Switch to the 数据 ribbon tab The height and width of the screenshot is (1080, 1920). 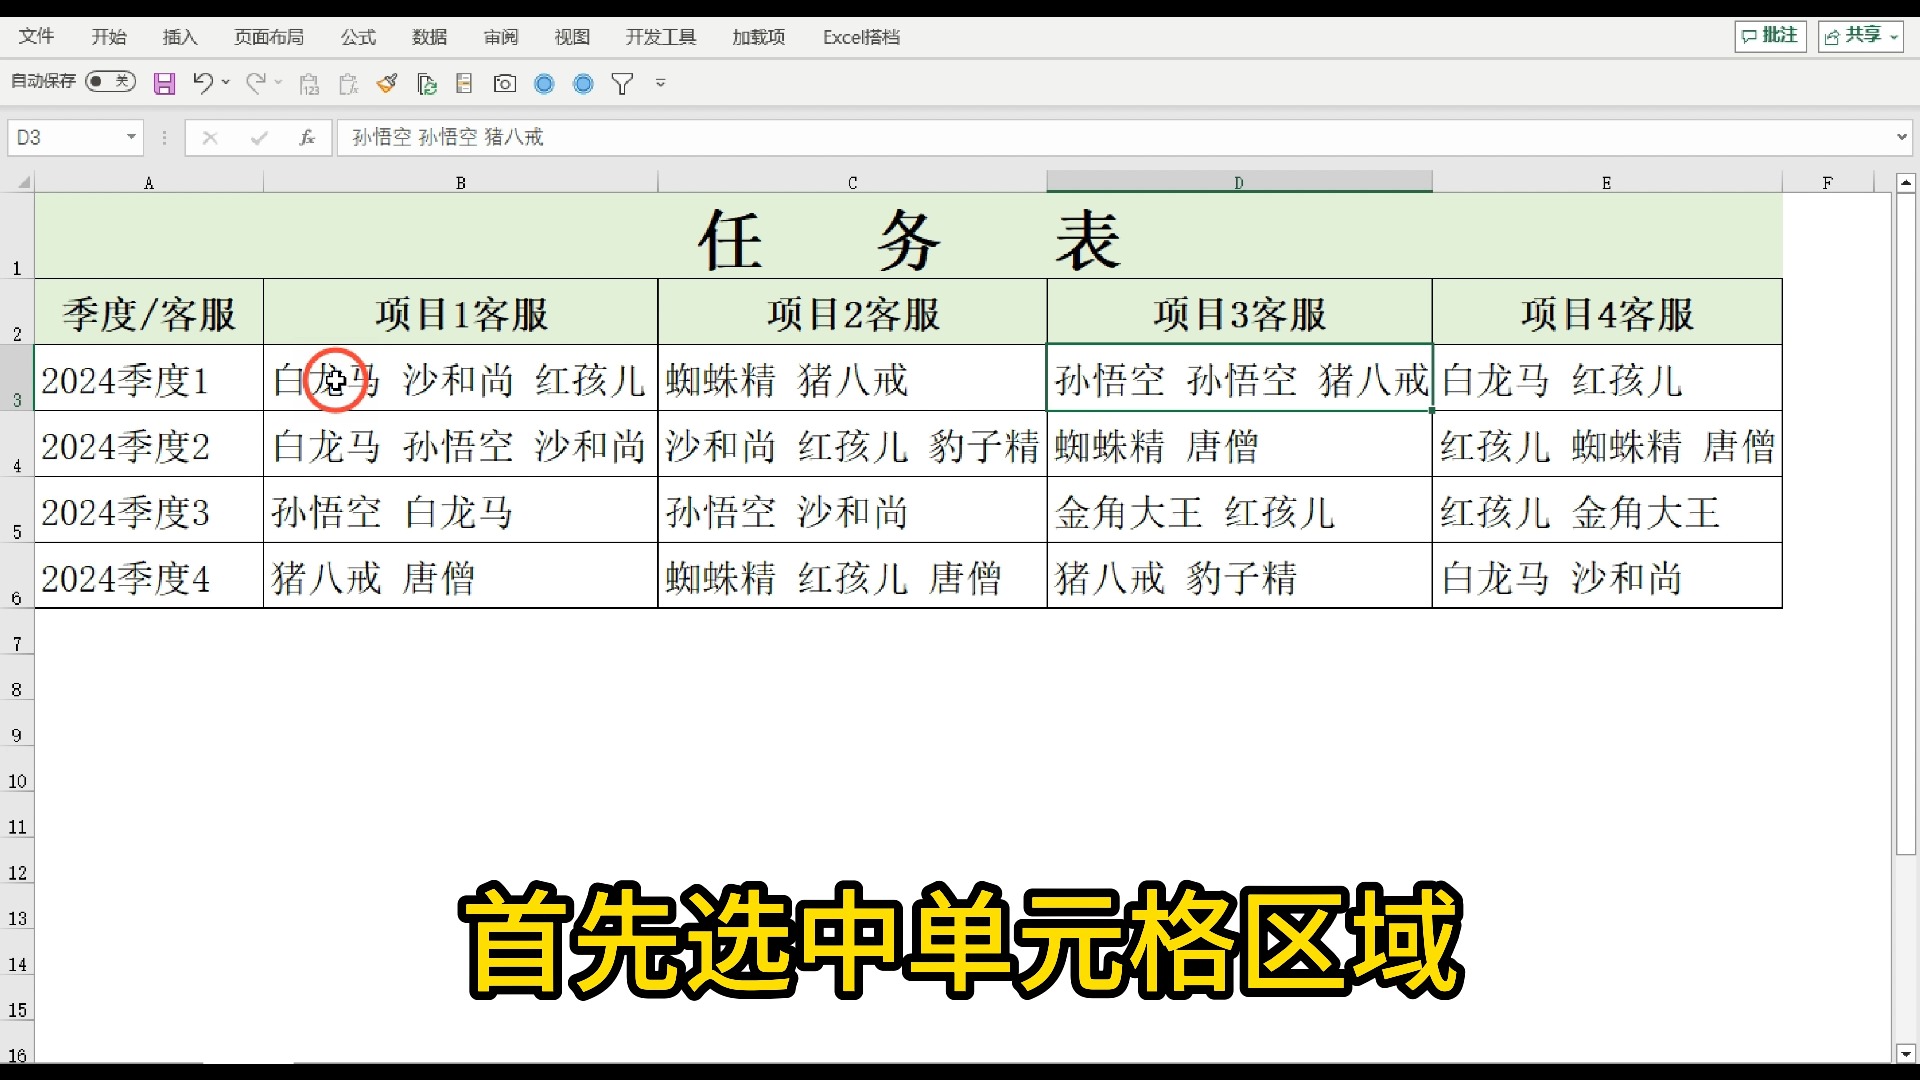430,37
